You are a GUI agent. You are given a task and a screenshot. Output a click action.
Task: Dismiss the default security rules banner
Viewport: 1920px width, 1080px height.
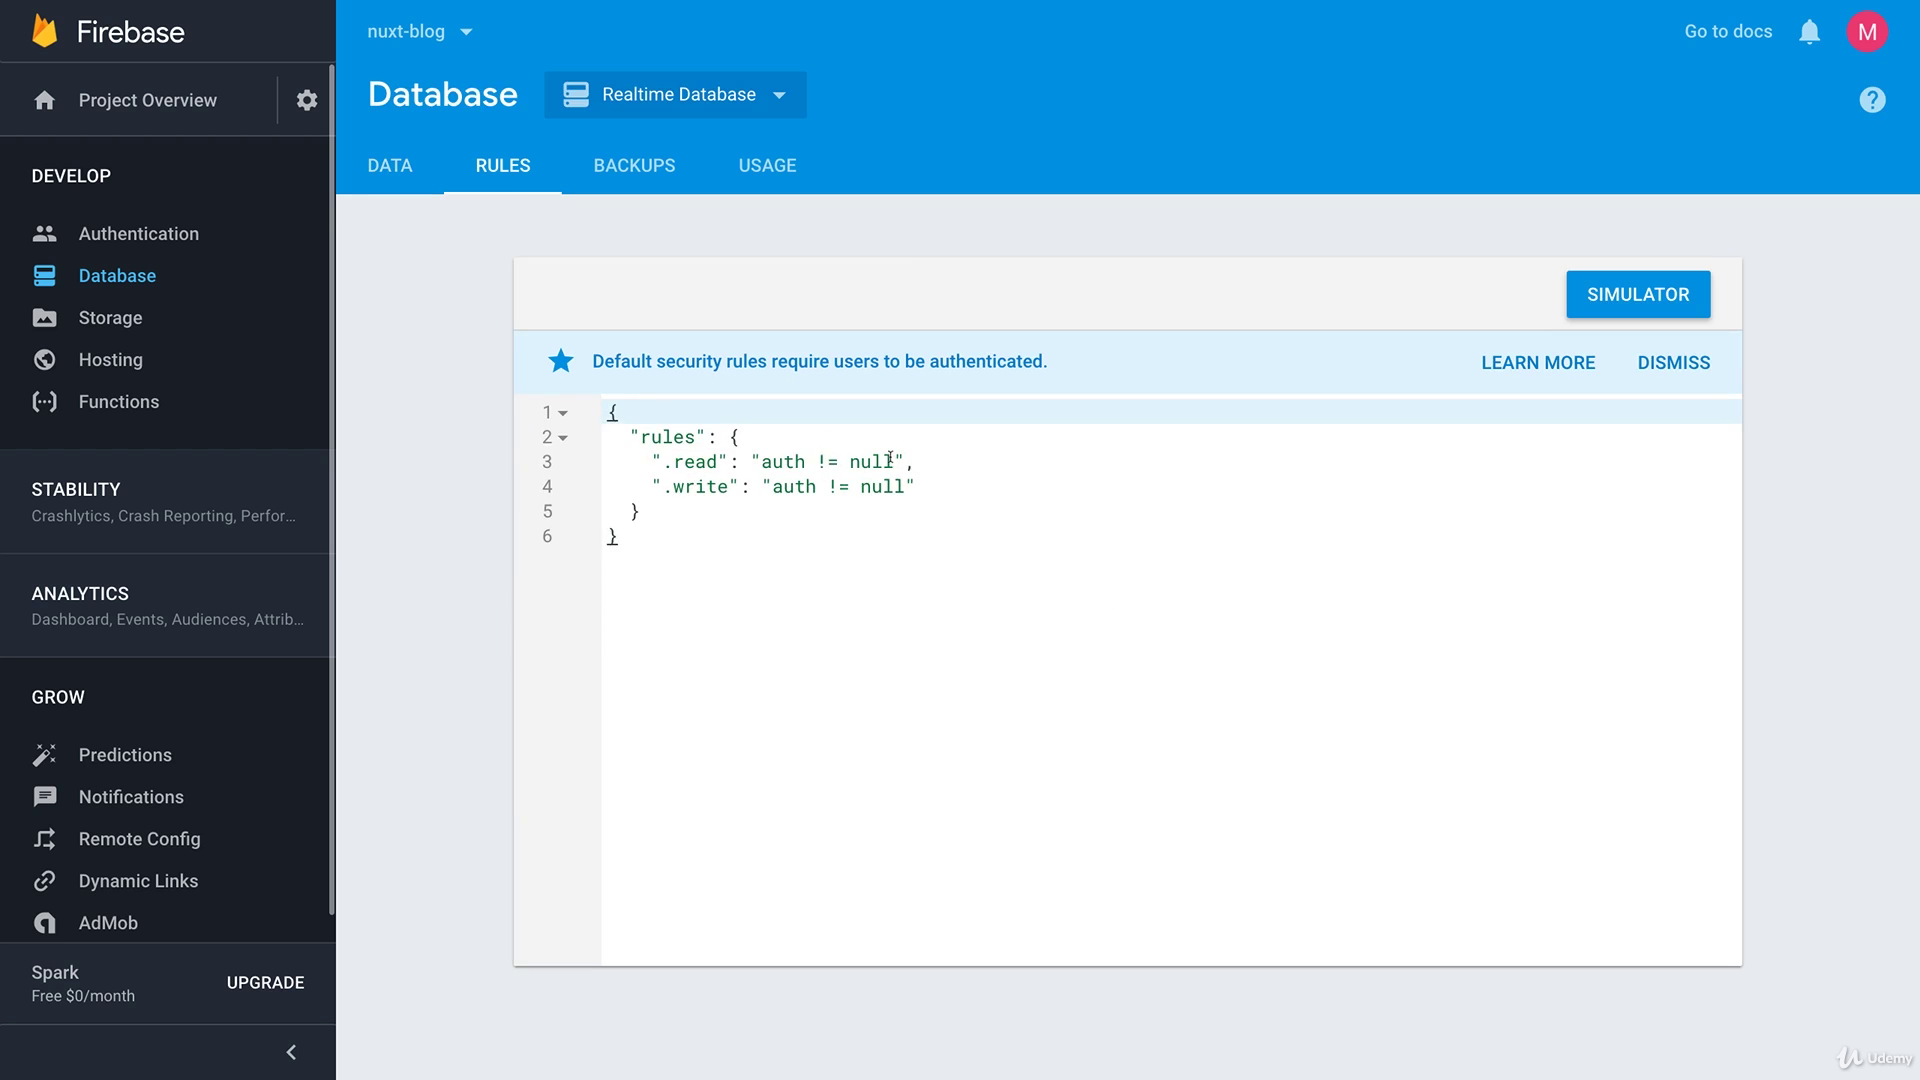(1673, 363)
